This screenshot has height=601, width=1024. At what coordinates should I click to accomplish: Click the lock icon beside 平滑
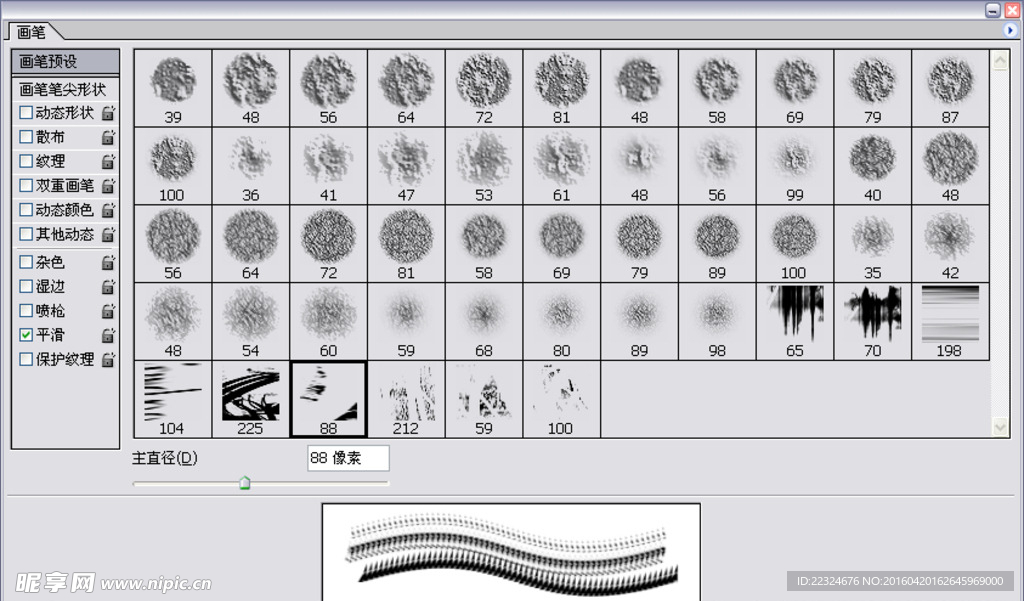point(108,335)
